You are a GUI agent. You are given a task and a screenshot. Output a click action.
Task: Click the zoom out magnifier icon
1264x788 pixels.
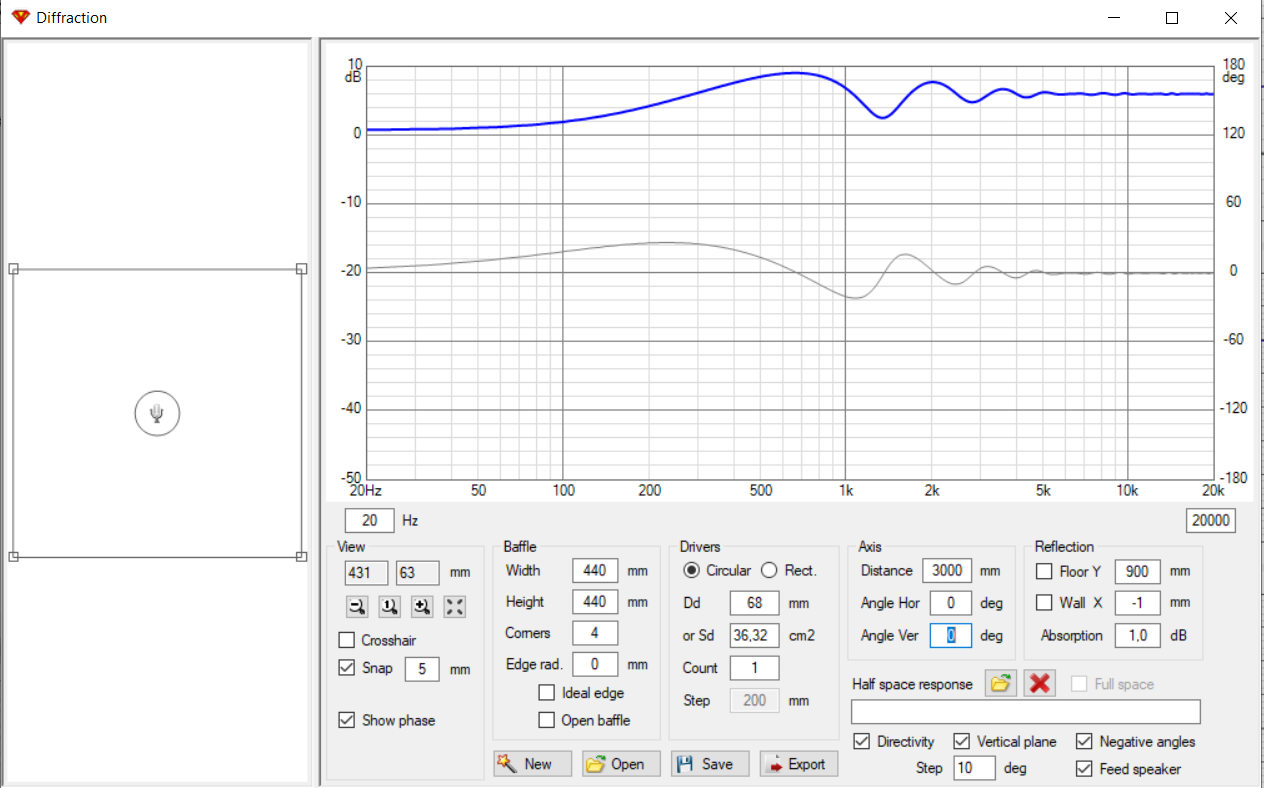[x=357, y=606]
